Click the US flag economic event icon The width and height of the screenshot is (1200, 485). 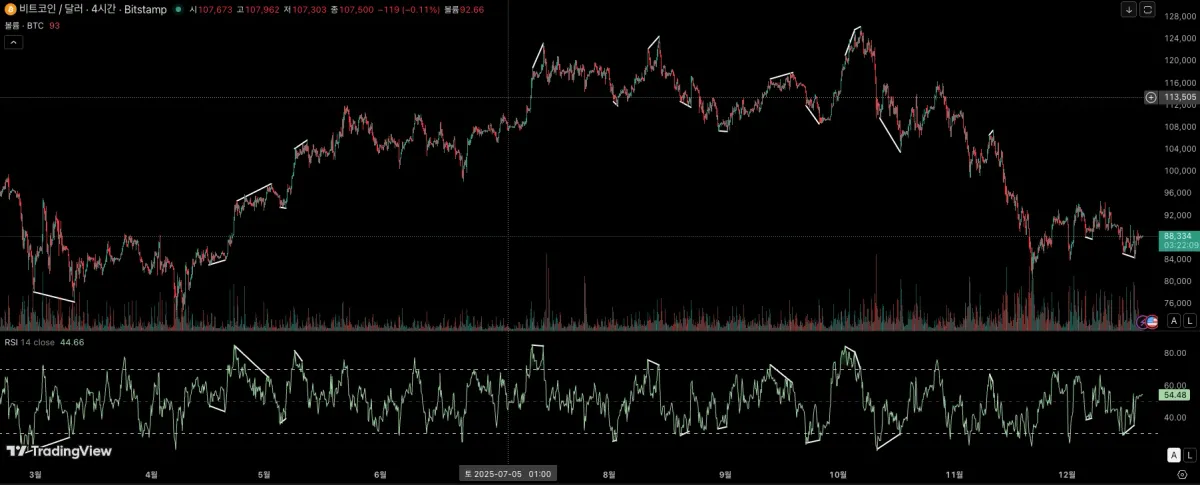(x=1152, y=321)
